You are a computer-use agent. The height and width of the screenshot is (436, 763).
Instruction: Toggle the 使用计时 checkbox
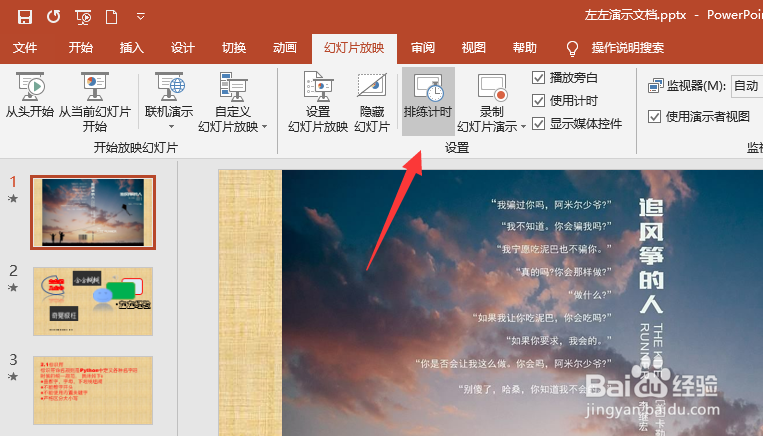[x=538, y=100]
